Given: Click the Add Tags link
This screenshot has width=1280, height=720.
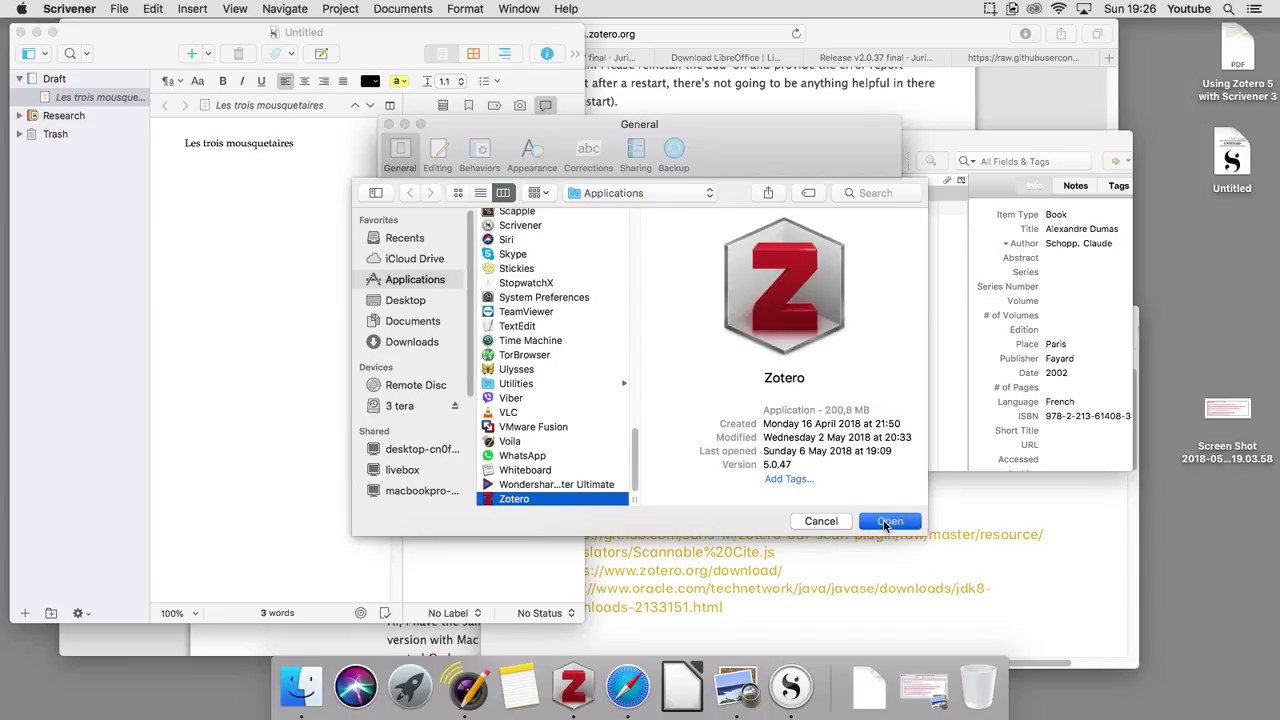Looking at the screenshot, I should (789, 479).
